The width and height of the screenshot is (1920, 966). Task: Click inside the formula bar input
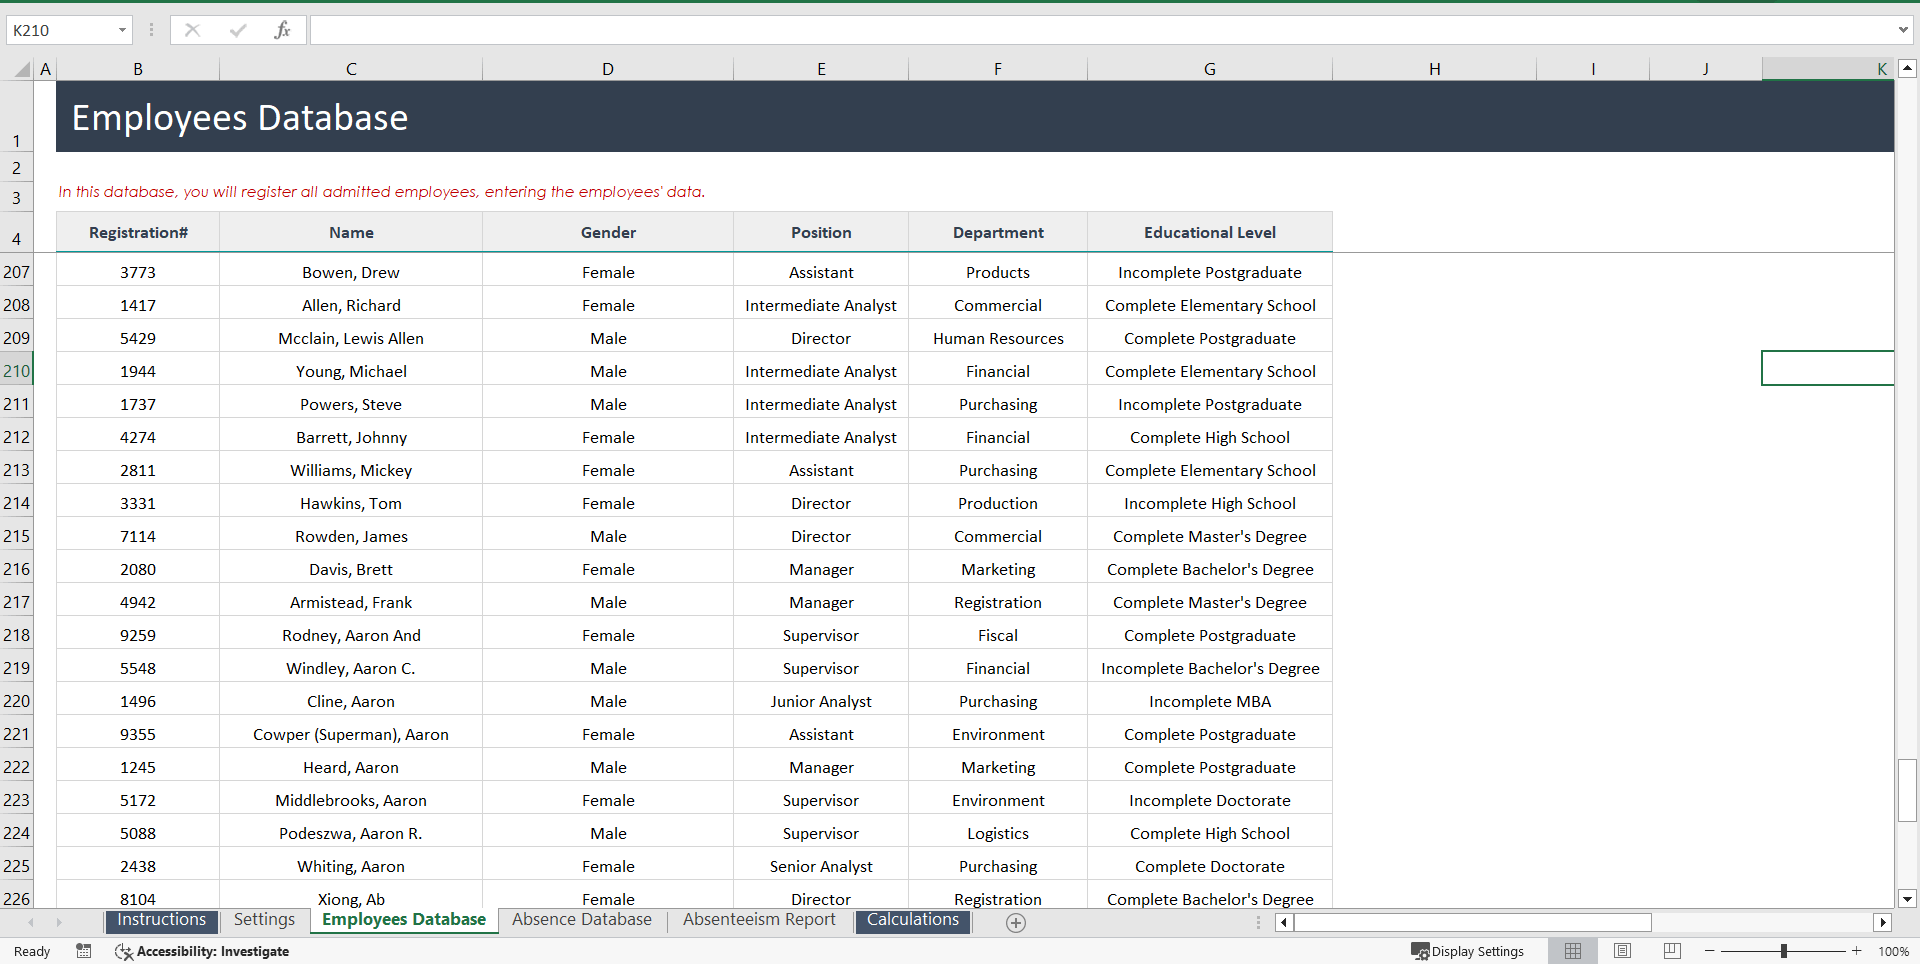click(1100, 30)
